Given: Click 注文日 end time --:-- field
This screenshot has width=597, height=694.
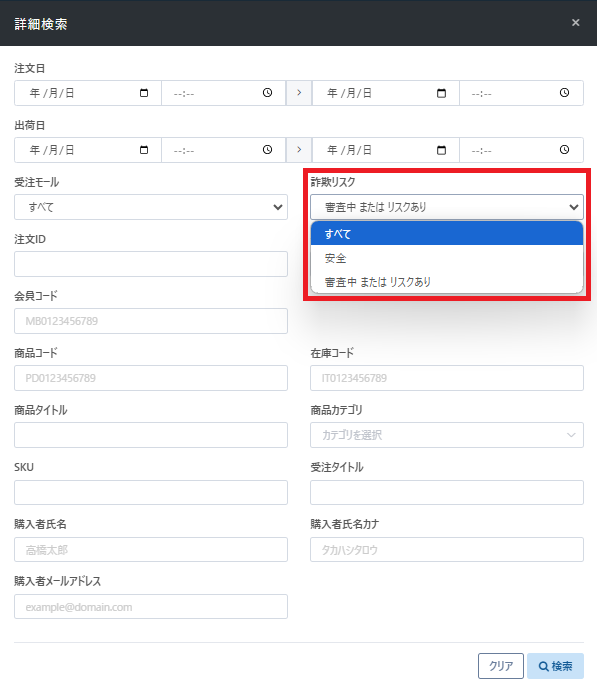Looking at the screenshot, I should click(x=521, y=93).
